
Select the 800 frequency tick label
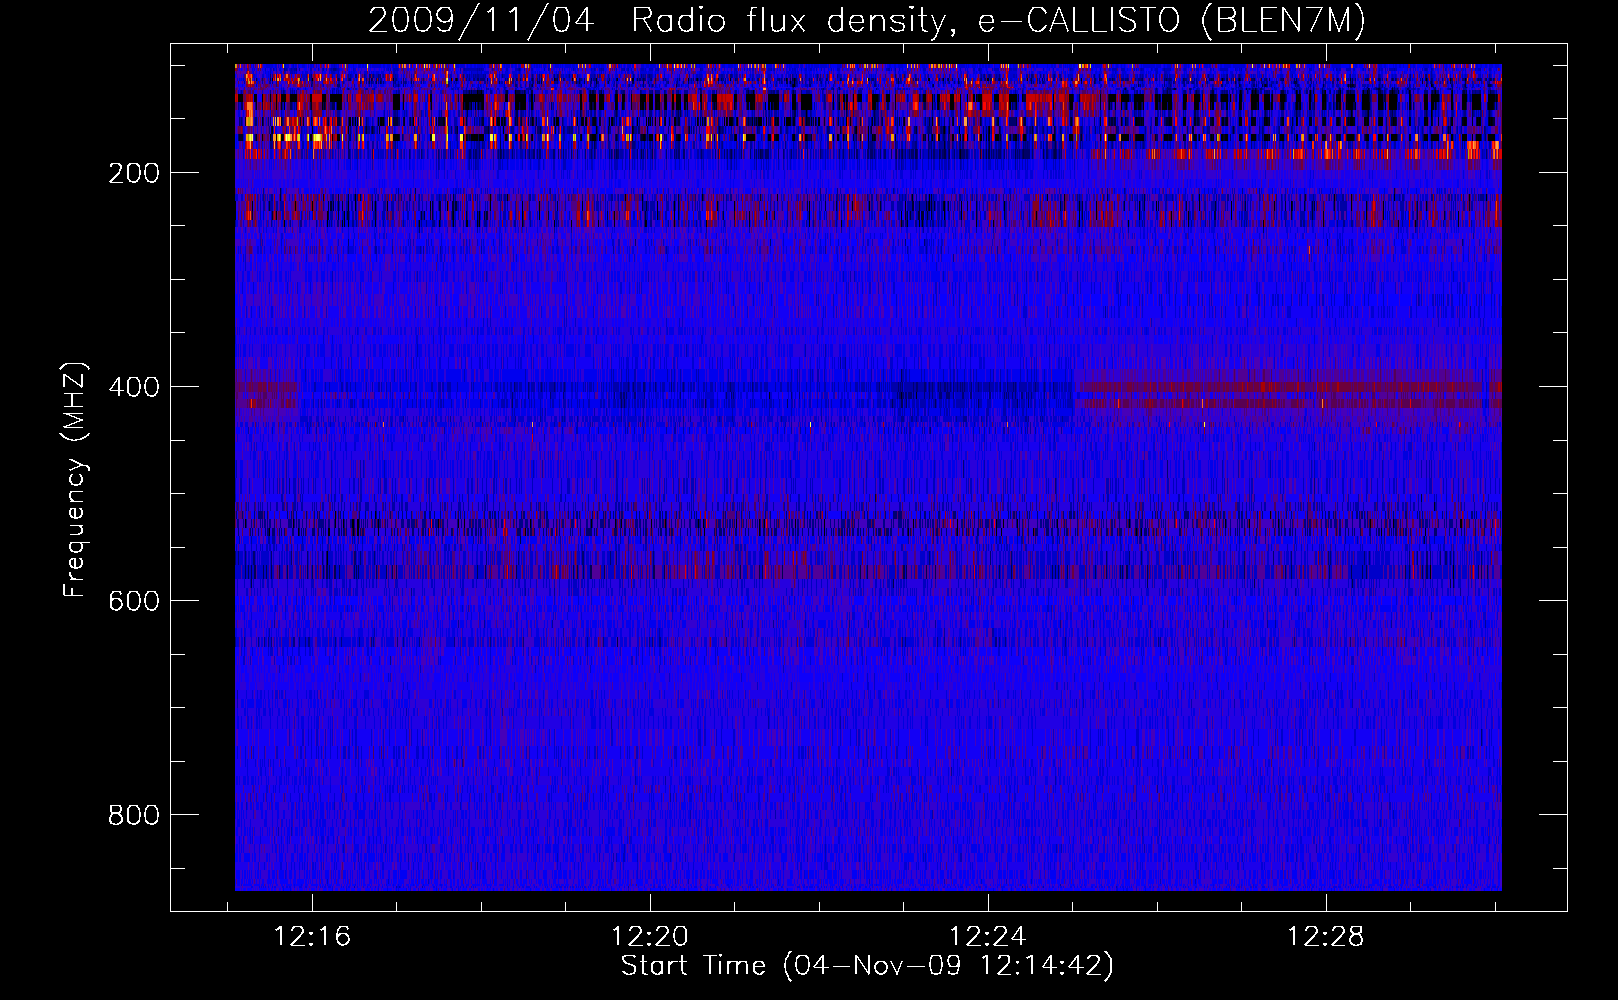point(134,815)
